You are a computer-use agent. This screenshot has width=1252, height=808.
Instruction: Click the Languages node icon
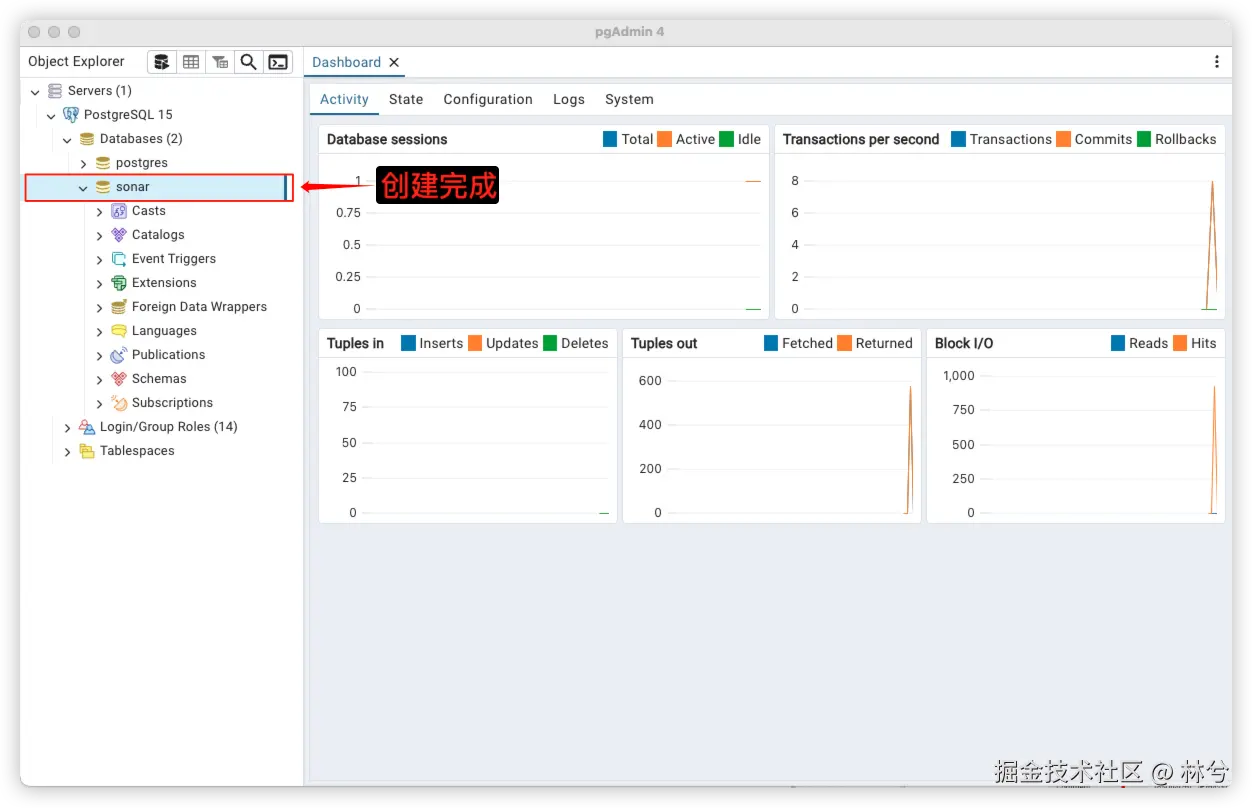click(x=119, y=331)
